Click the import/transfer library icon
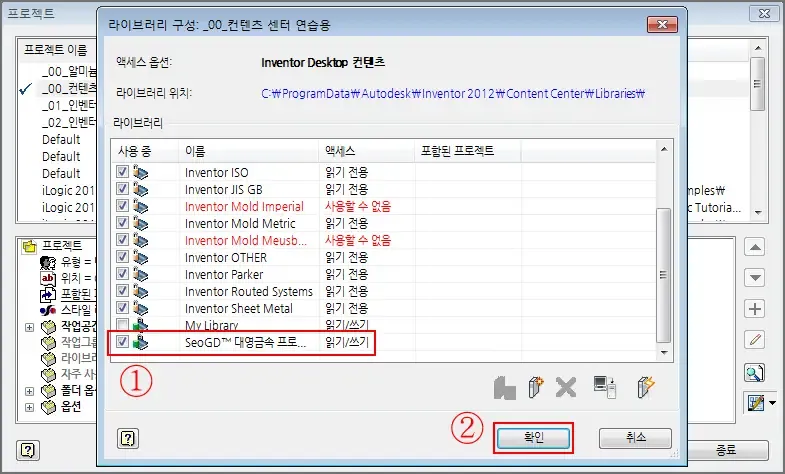Screen dimensions: 785x474 (605, 387)
